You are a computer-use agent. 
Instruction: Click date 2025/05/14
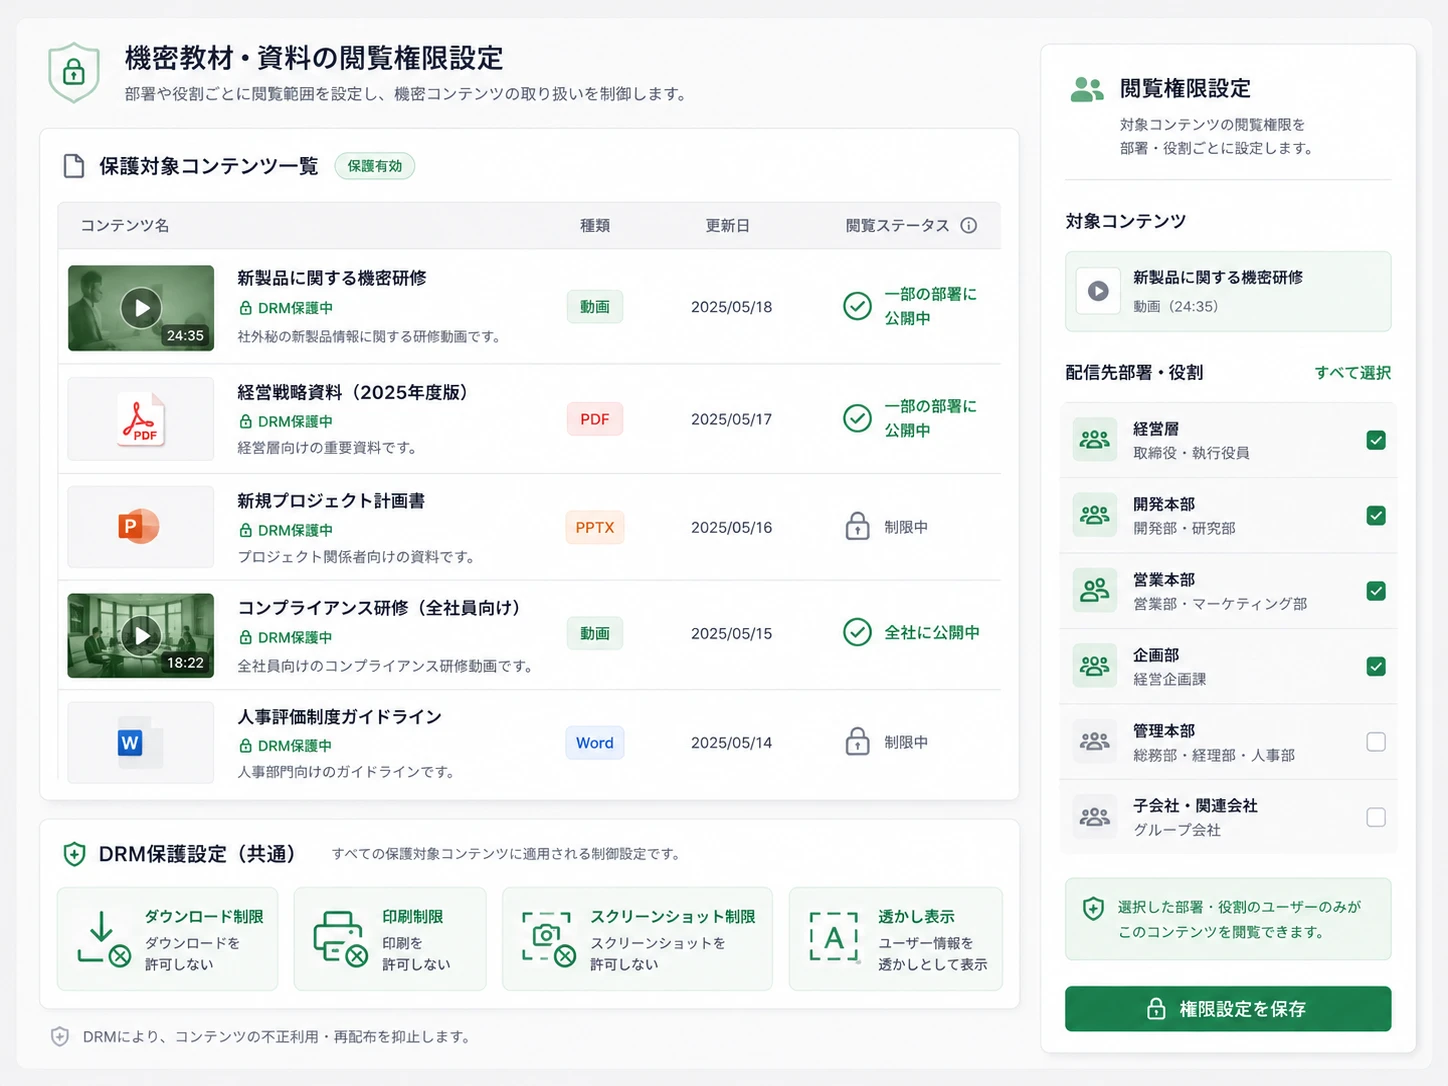[732, 743]
